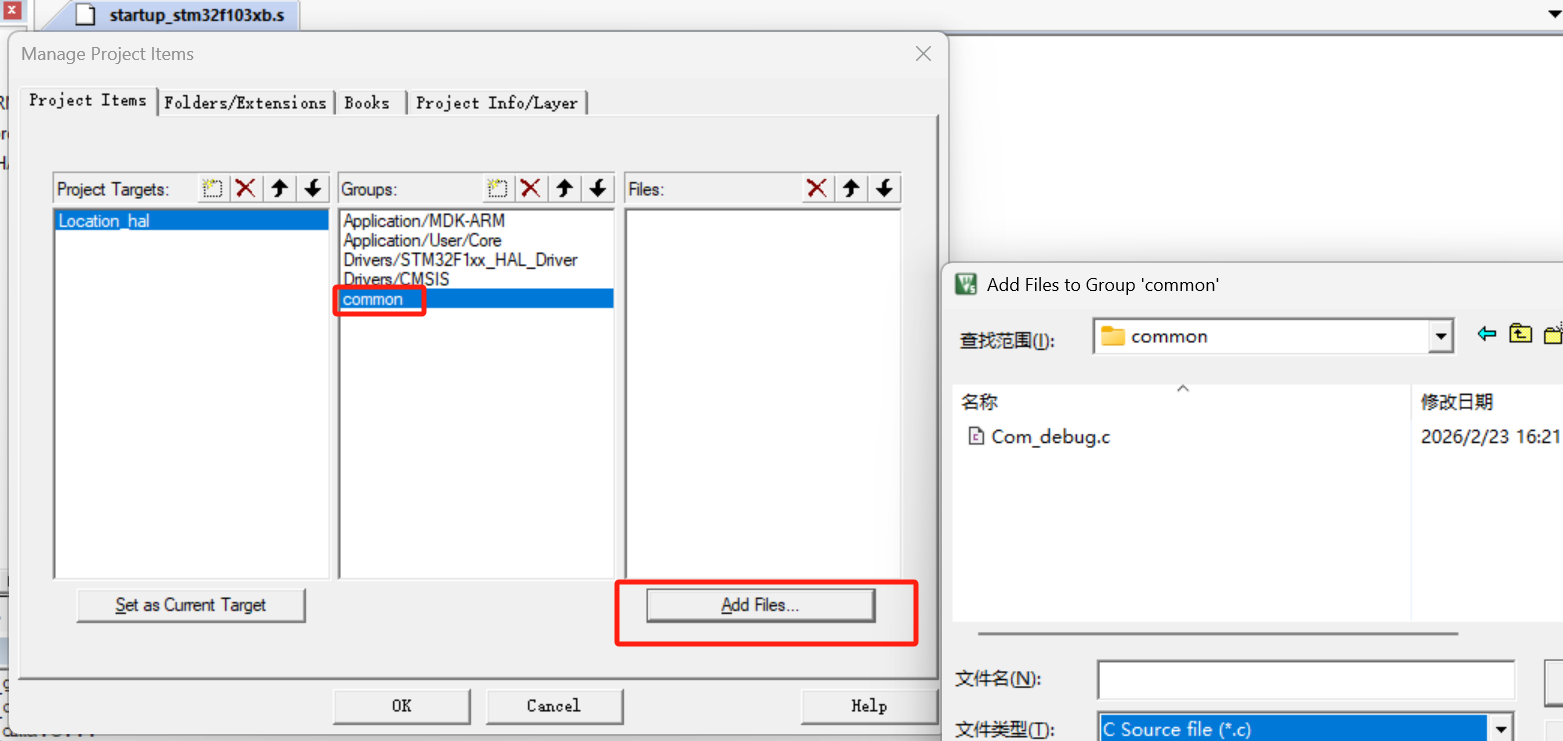Close the editor pane with red X

(x=11, y=11)
